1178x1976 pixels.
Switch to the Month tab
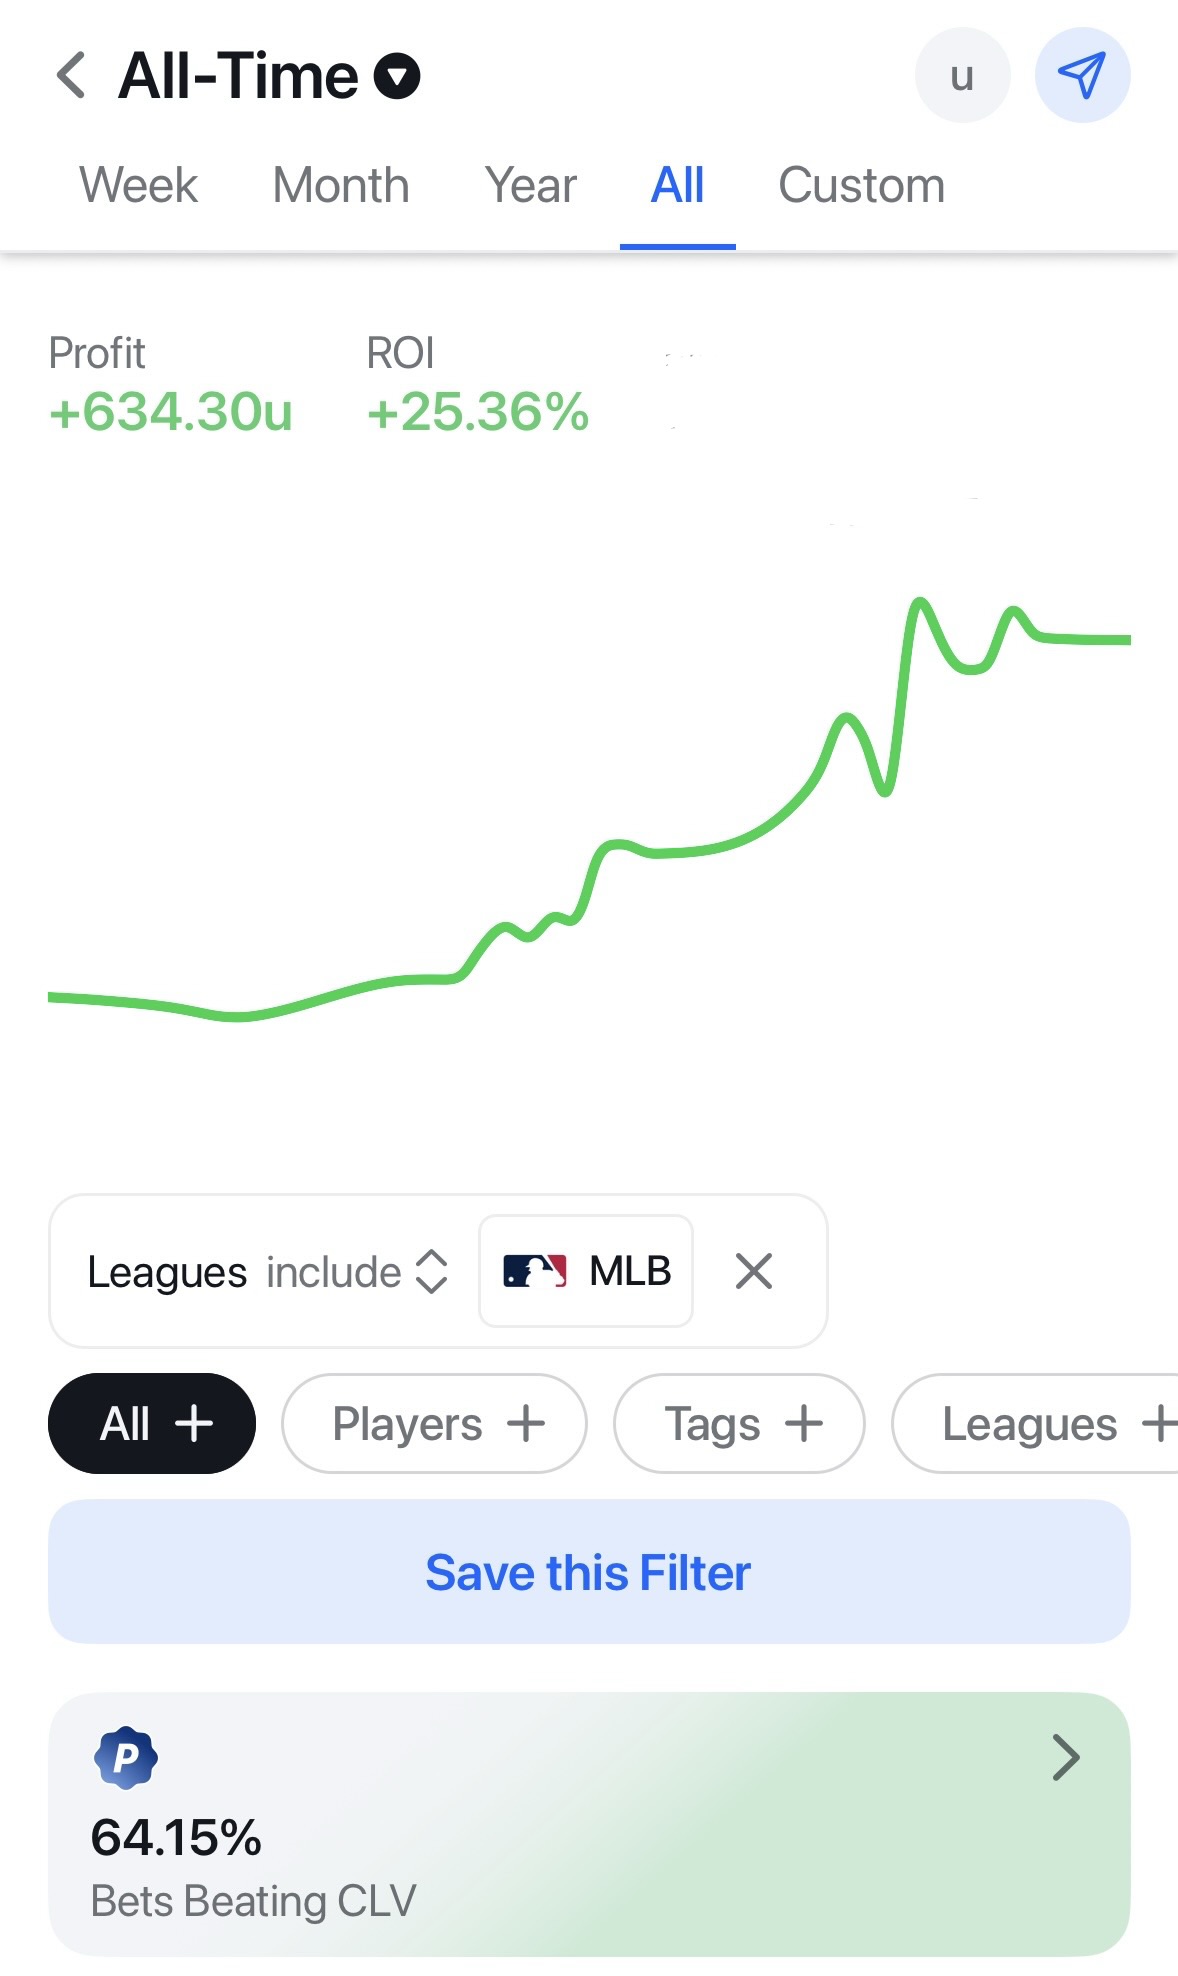tap(341, 186)
